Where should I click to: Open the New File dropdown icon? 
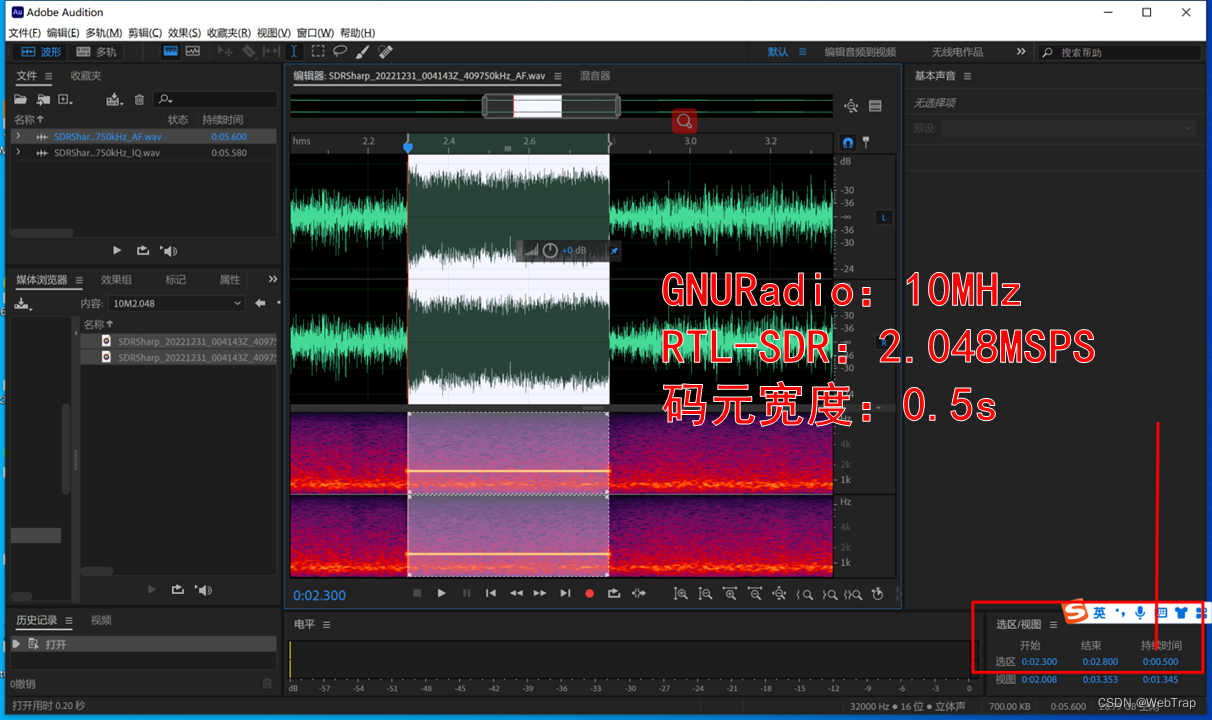(66, 99)
